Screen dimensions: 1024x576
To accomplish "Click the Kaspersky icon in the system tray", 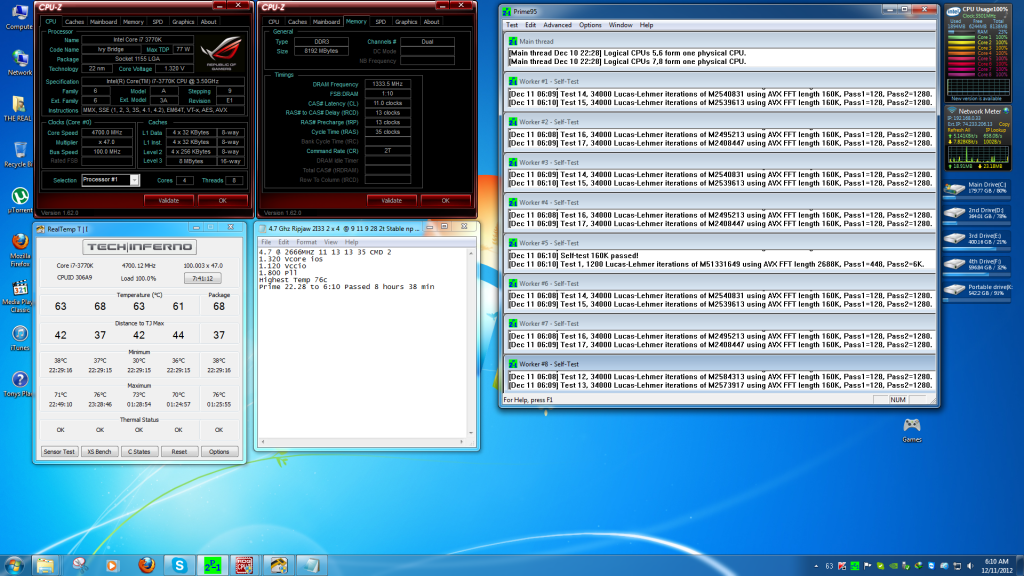I will click(842, 566).
